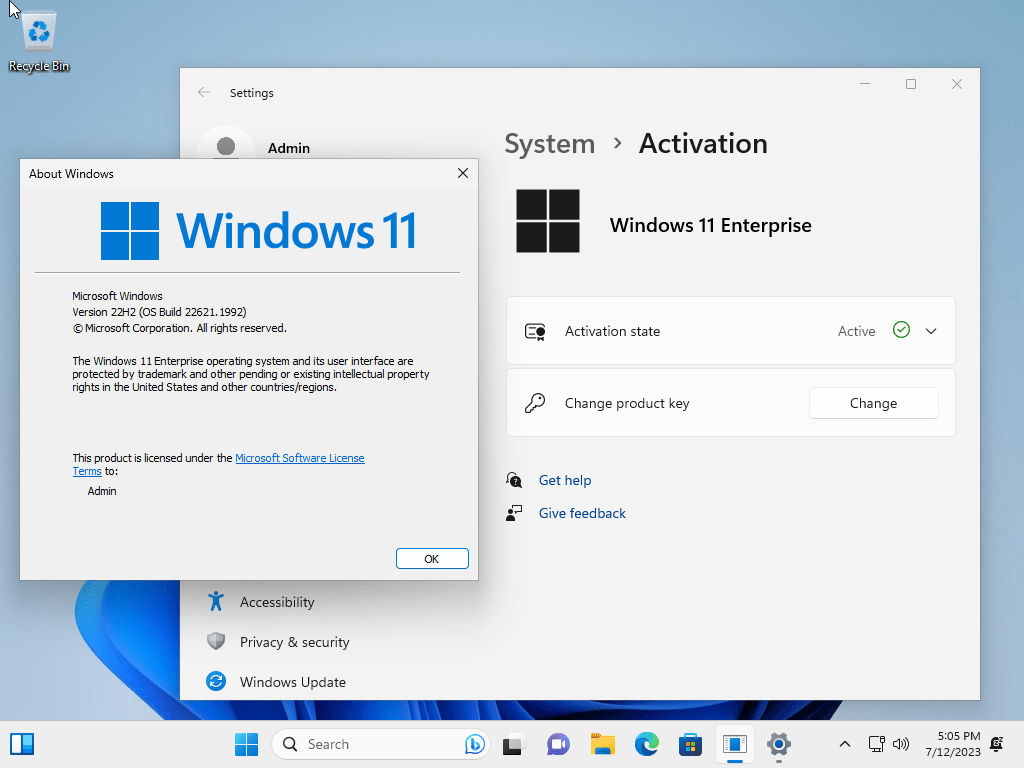Go back using the Settings back arrow
The image size is (1024, 768).
coord(204,93)
